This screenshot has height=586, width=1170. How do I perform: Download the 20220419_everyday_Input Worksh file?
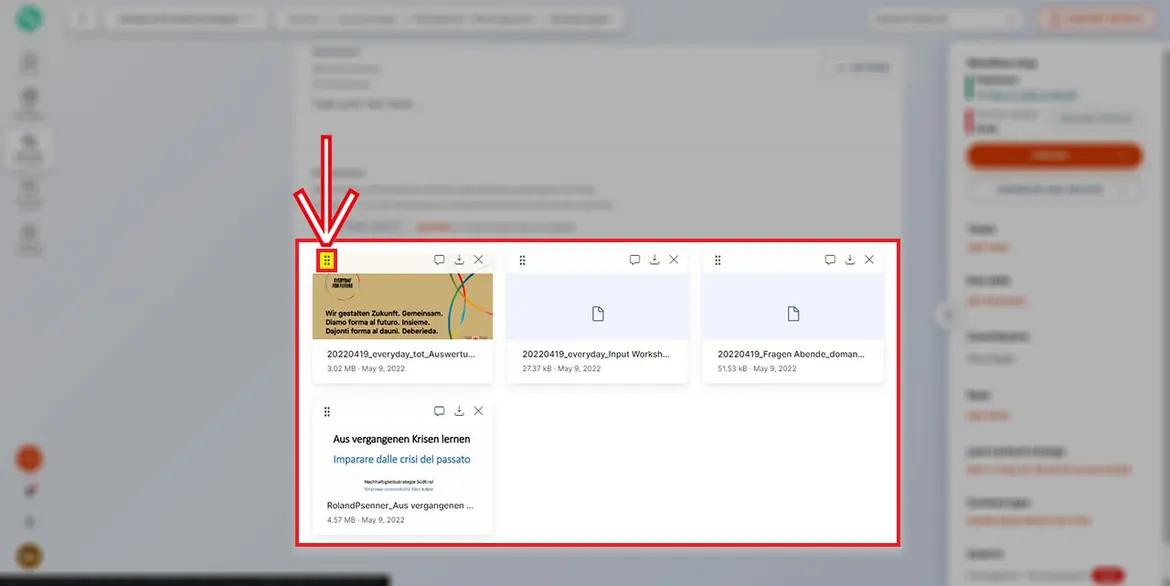point(654,260)
